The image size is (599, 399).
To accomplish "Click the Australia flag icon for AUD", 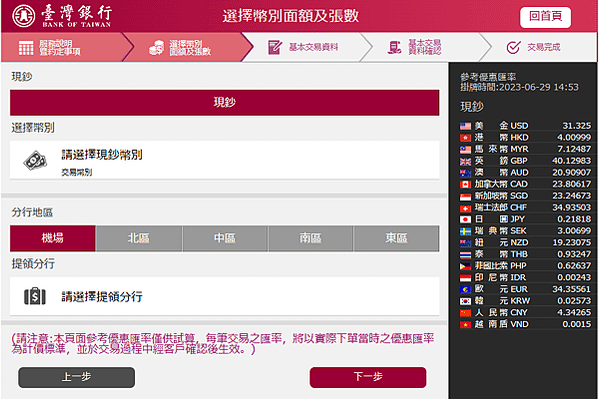I will pyautogui.click(x=465, y=173).
